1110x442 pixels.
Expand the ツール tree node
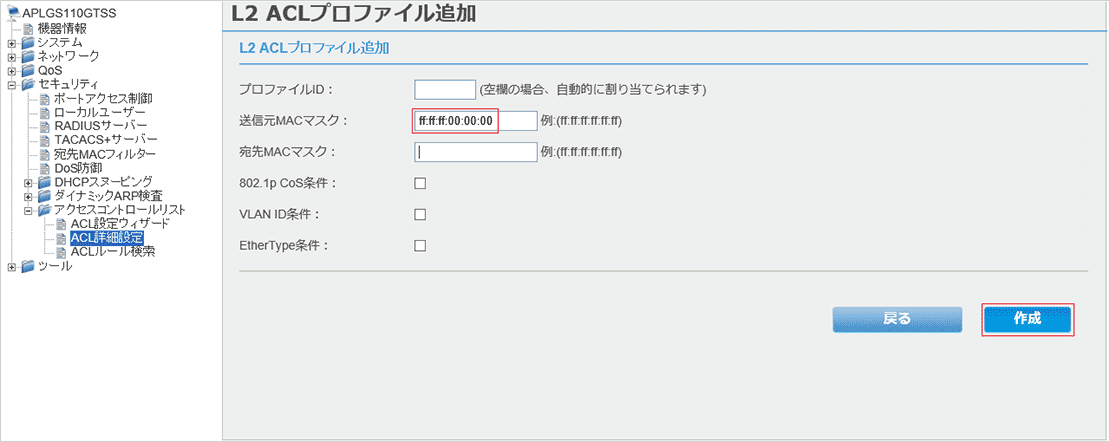(11, 267)
